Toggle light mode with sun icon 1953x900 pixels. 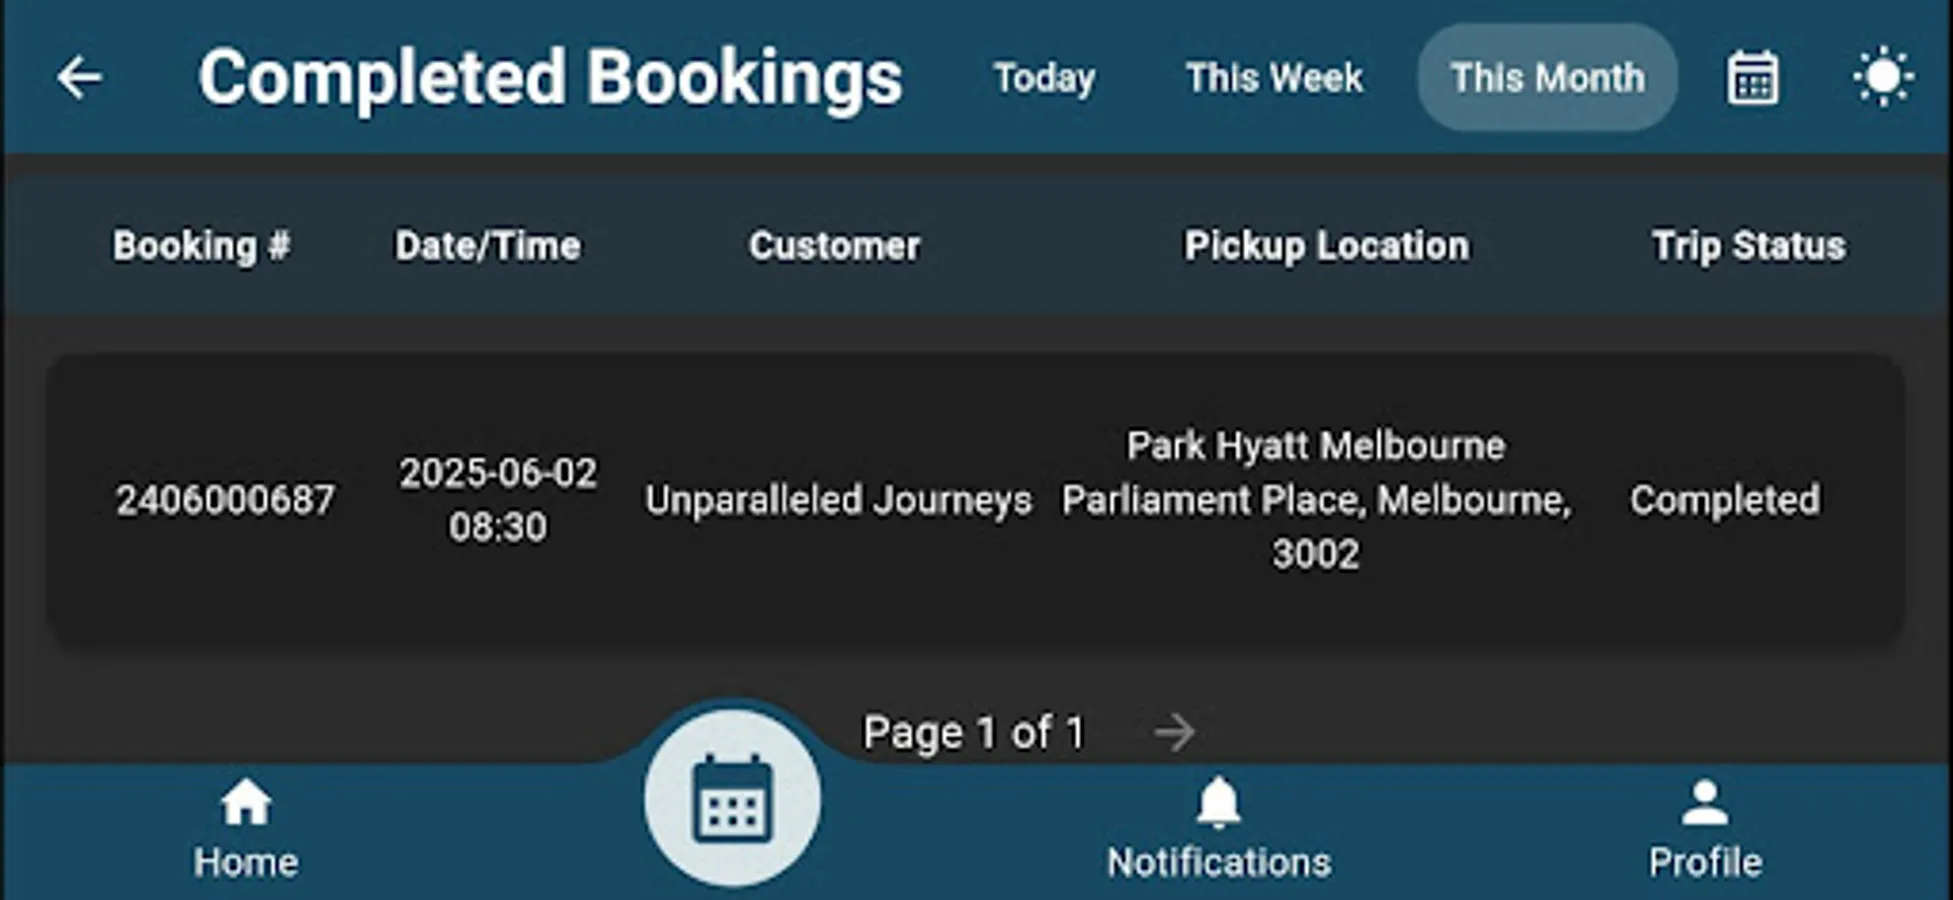(x=1882, y=78)
